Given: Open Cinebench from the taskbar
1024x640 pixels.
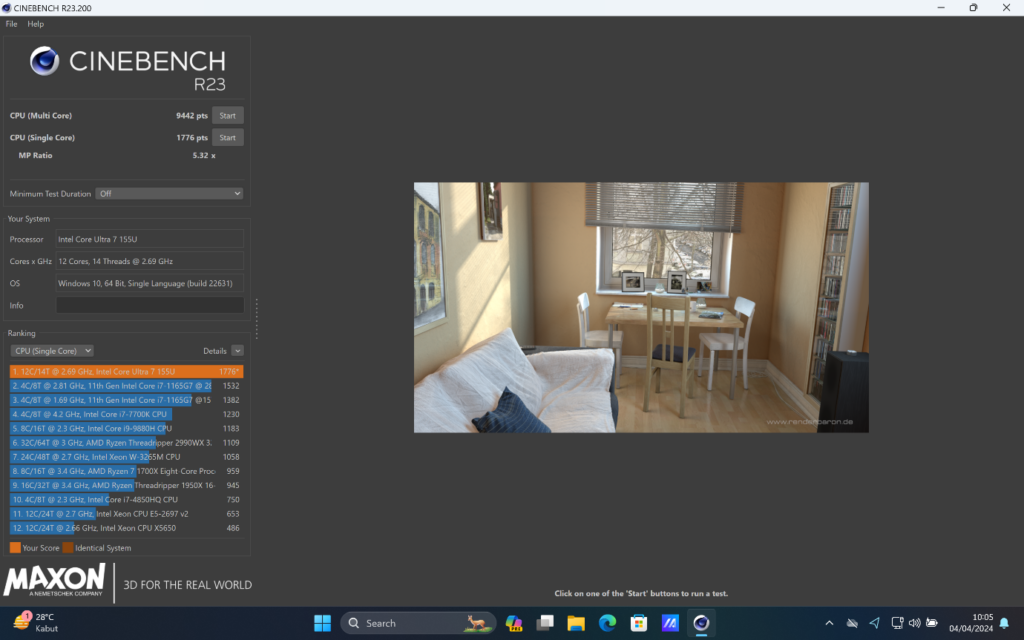Looking at the screenshot, I should coord(700,623).
